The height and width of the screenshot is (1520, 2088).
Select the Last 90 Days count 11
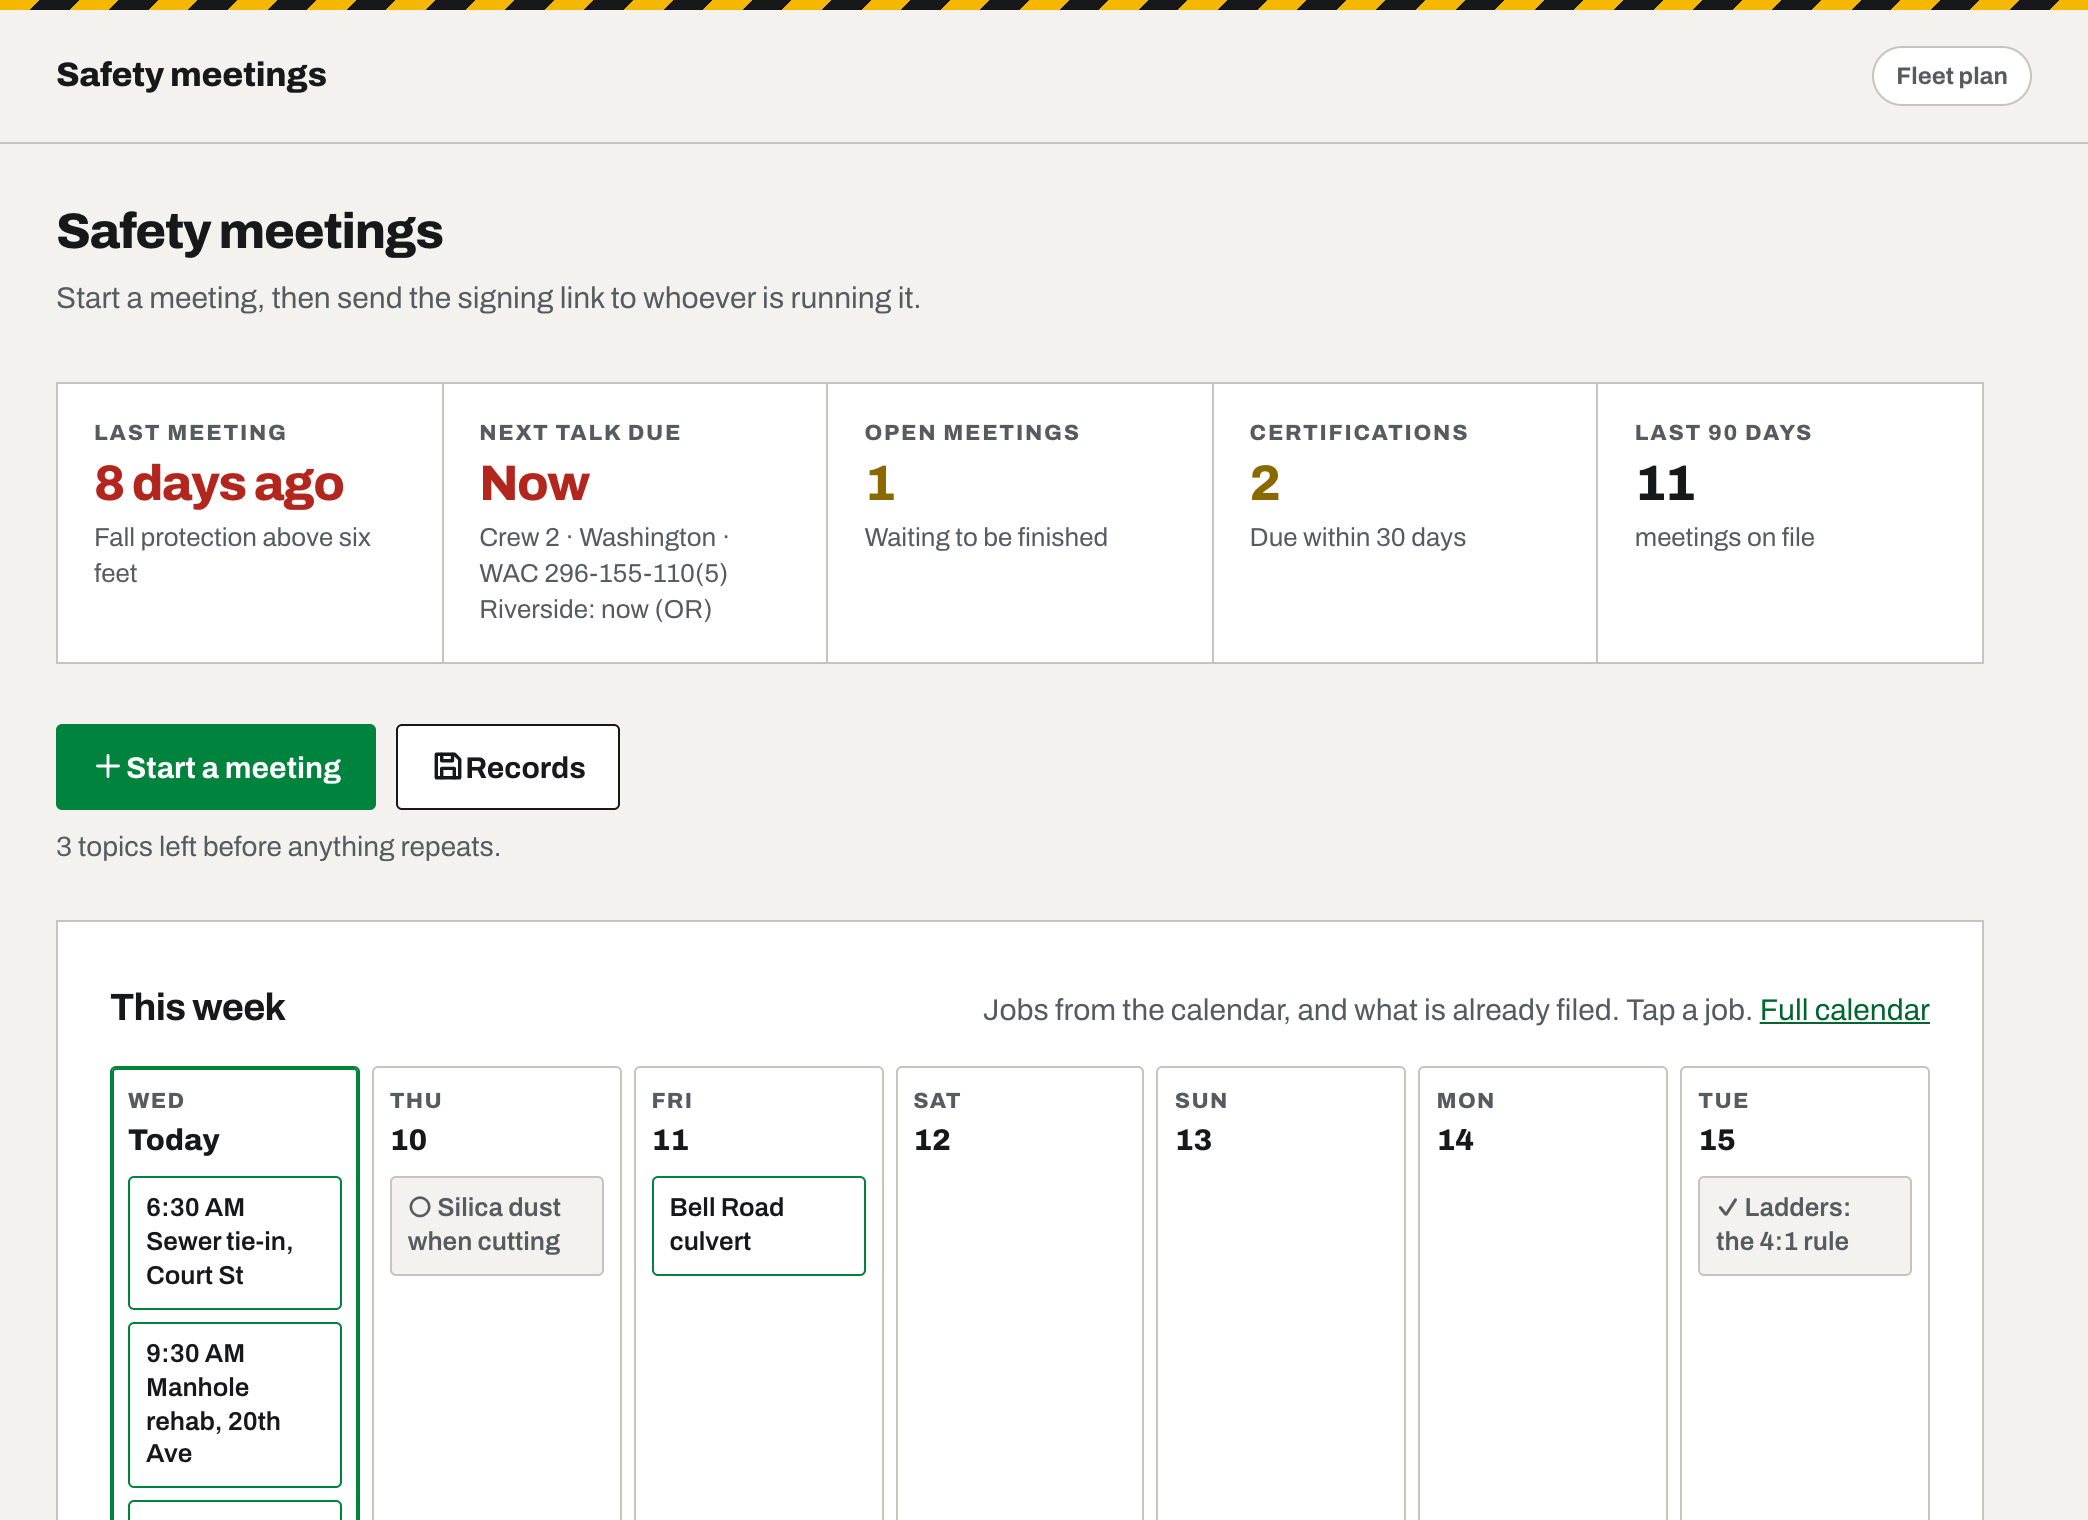(1665, 484)
